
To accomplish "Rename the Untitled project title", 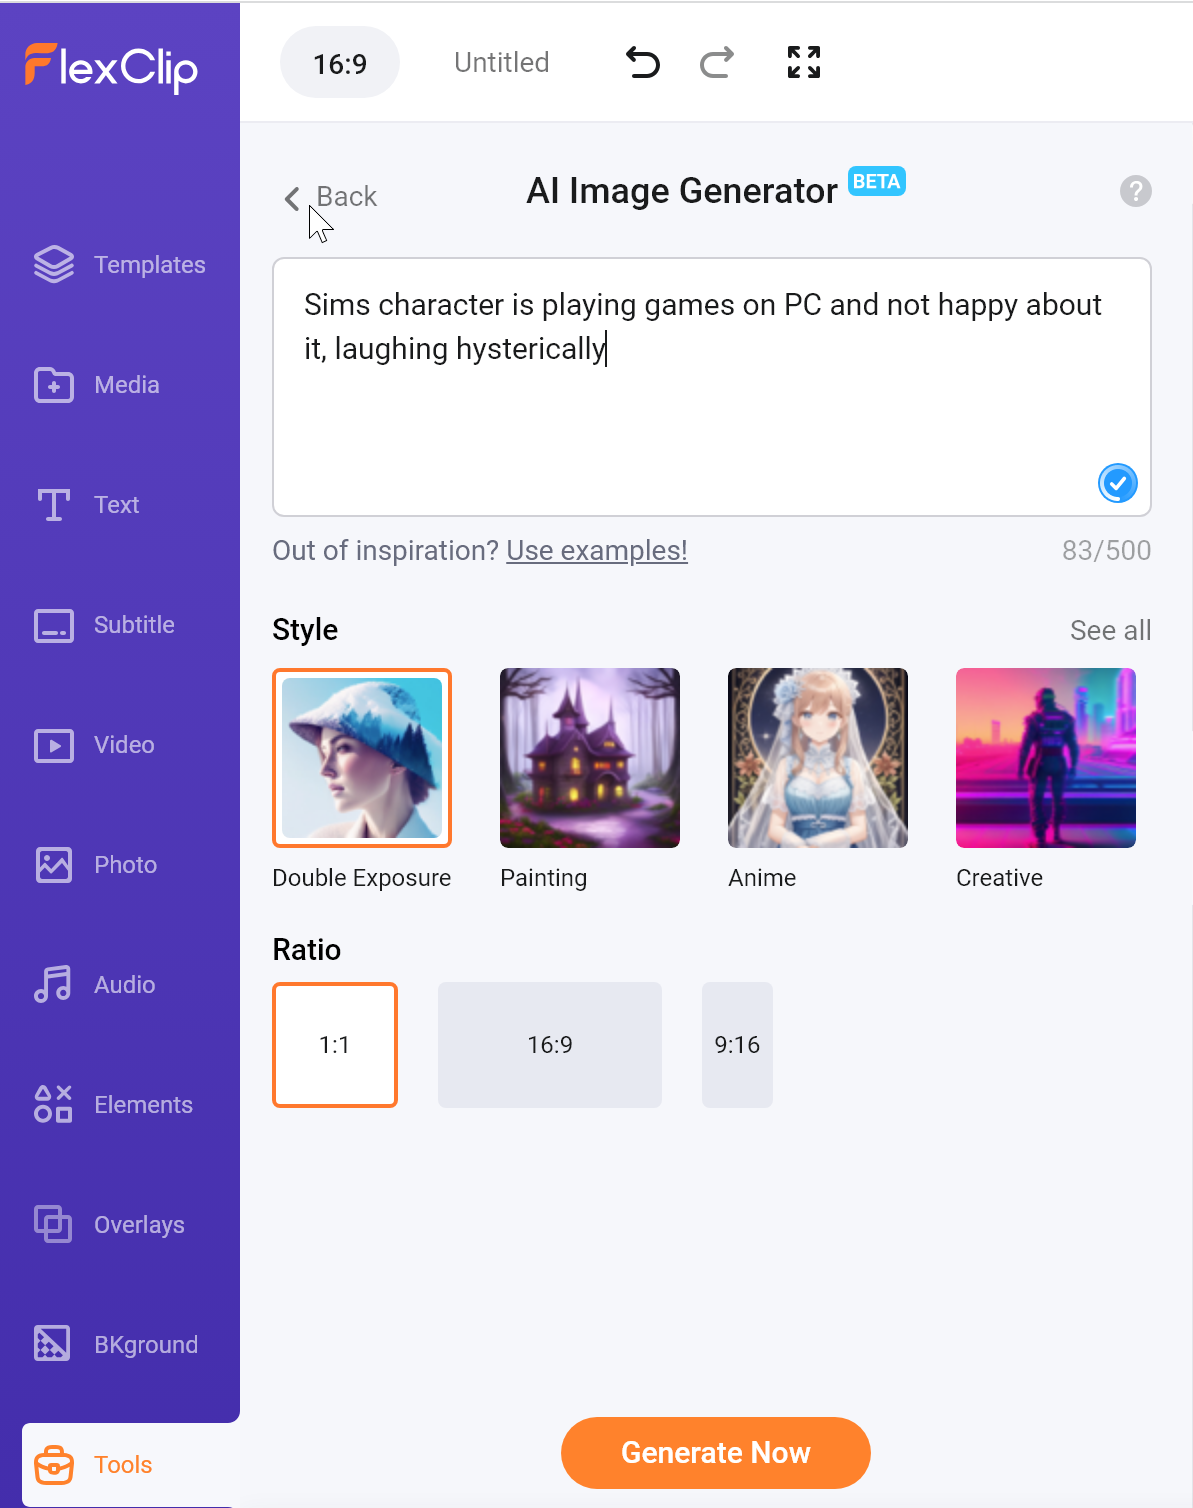I will click(x=502, y=63).
